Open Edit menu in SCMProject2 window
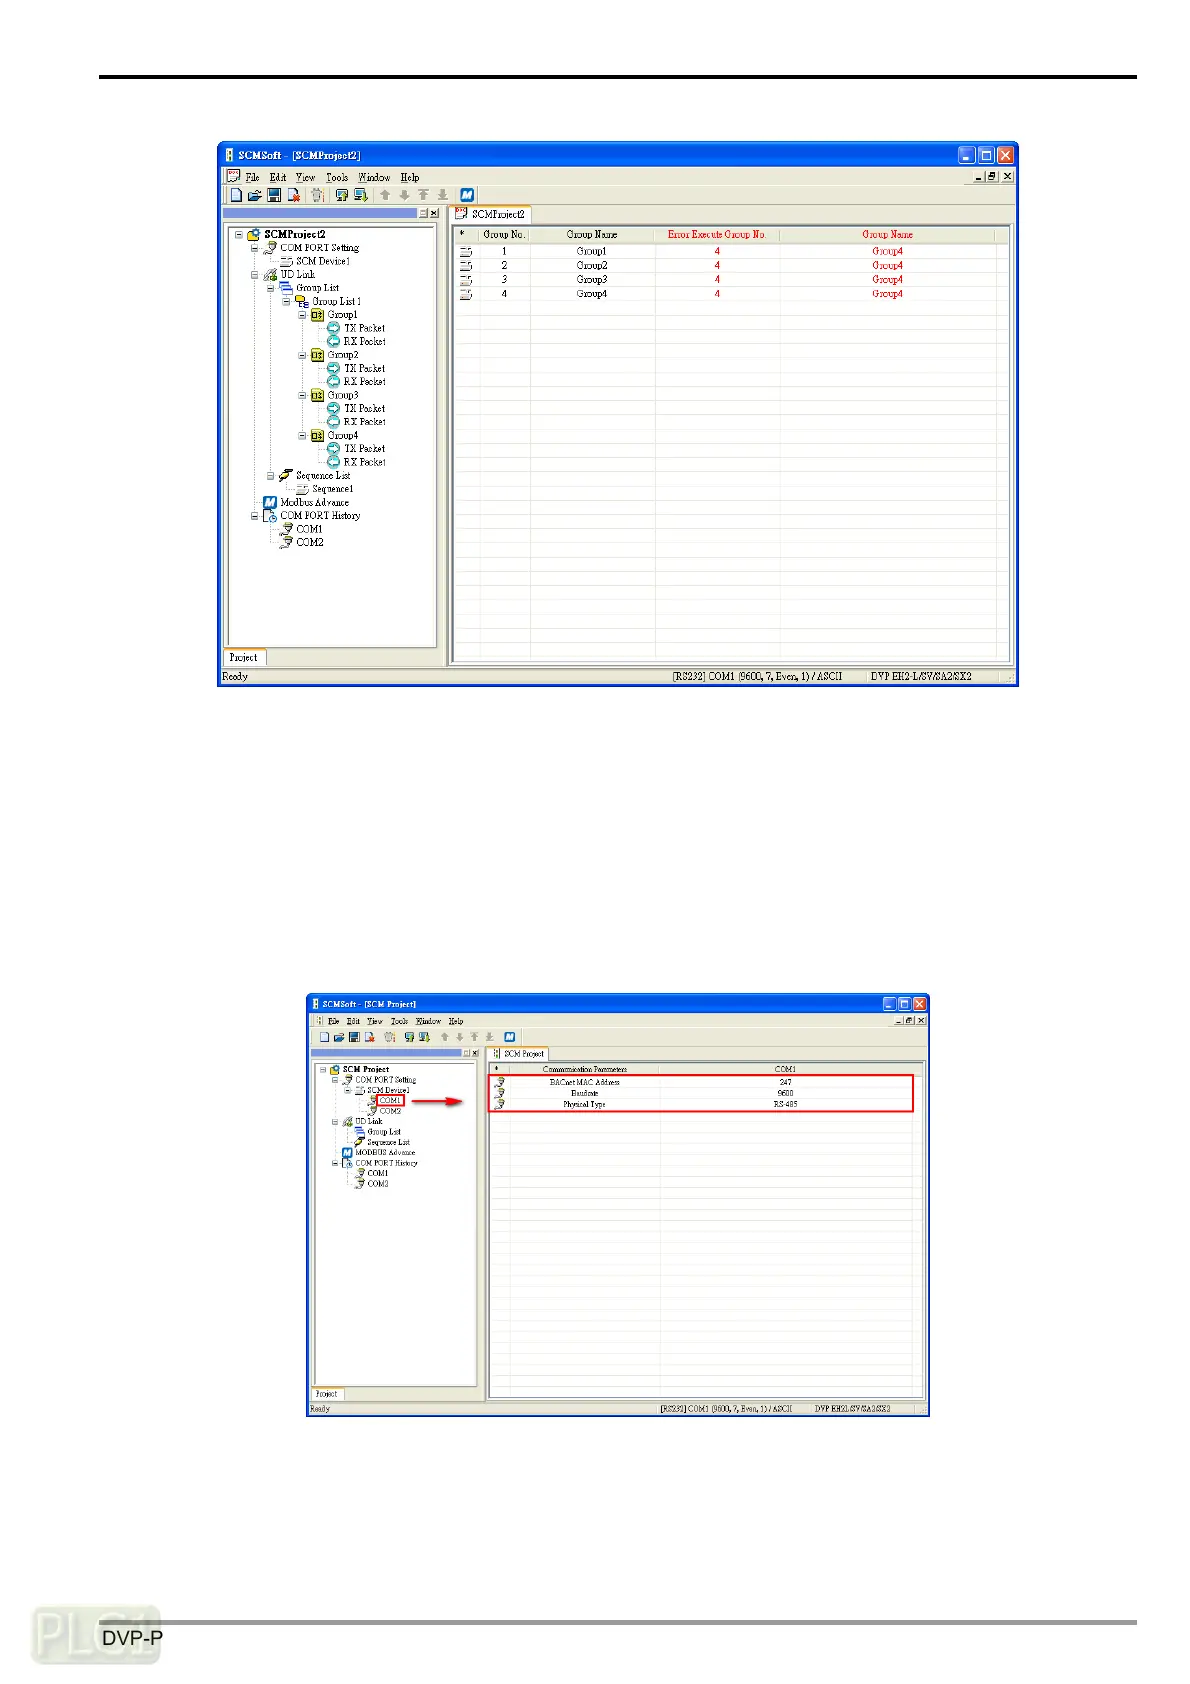The width and height of the screenshot is (1190, 1684). (x=278, y=177)
